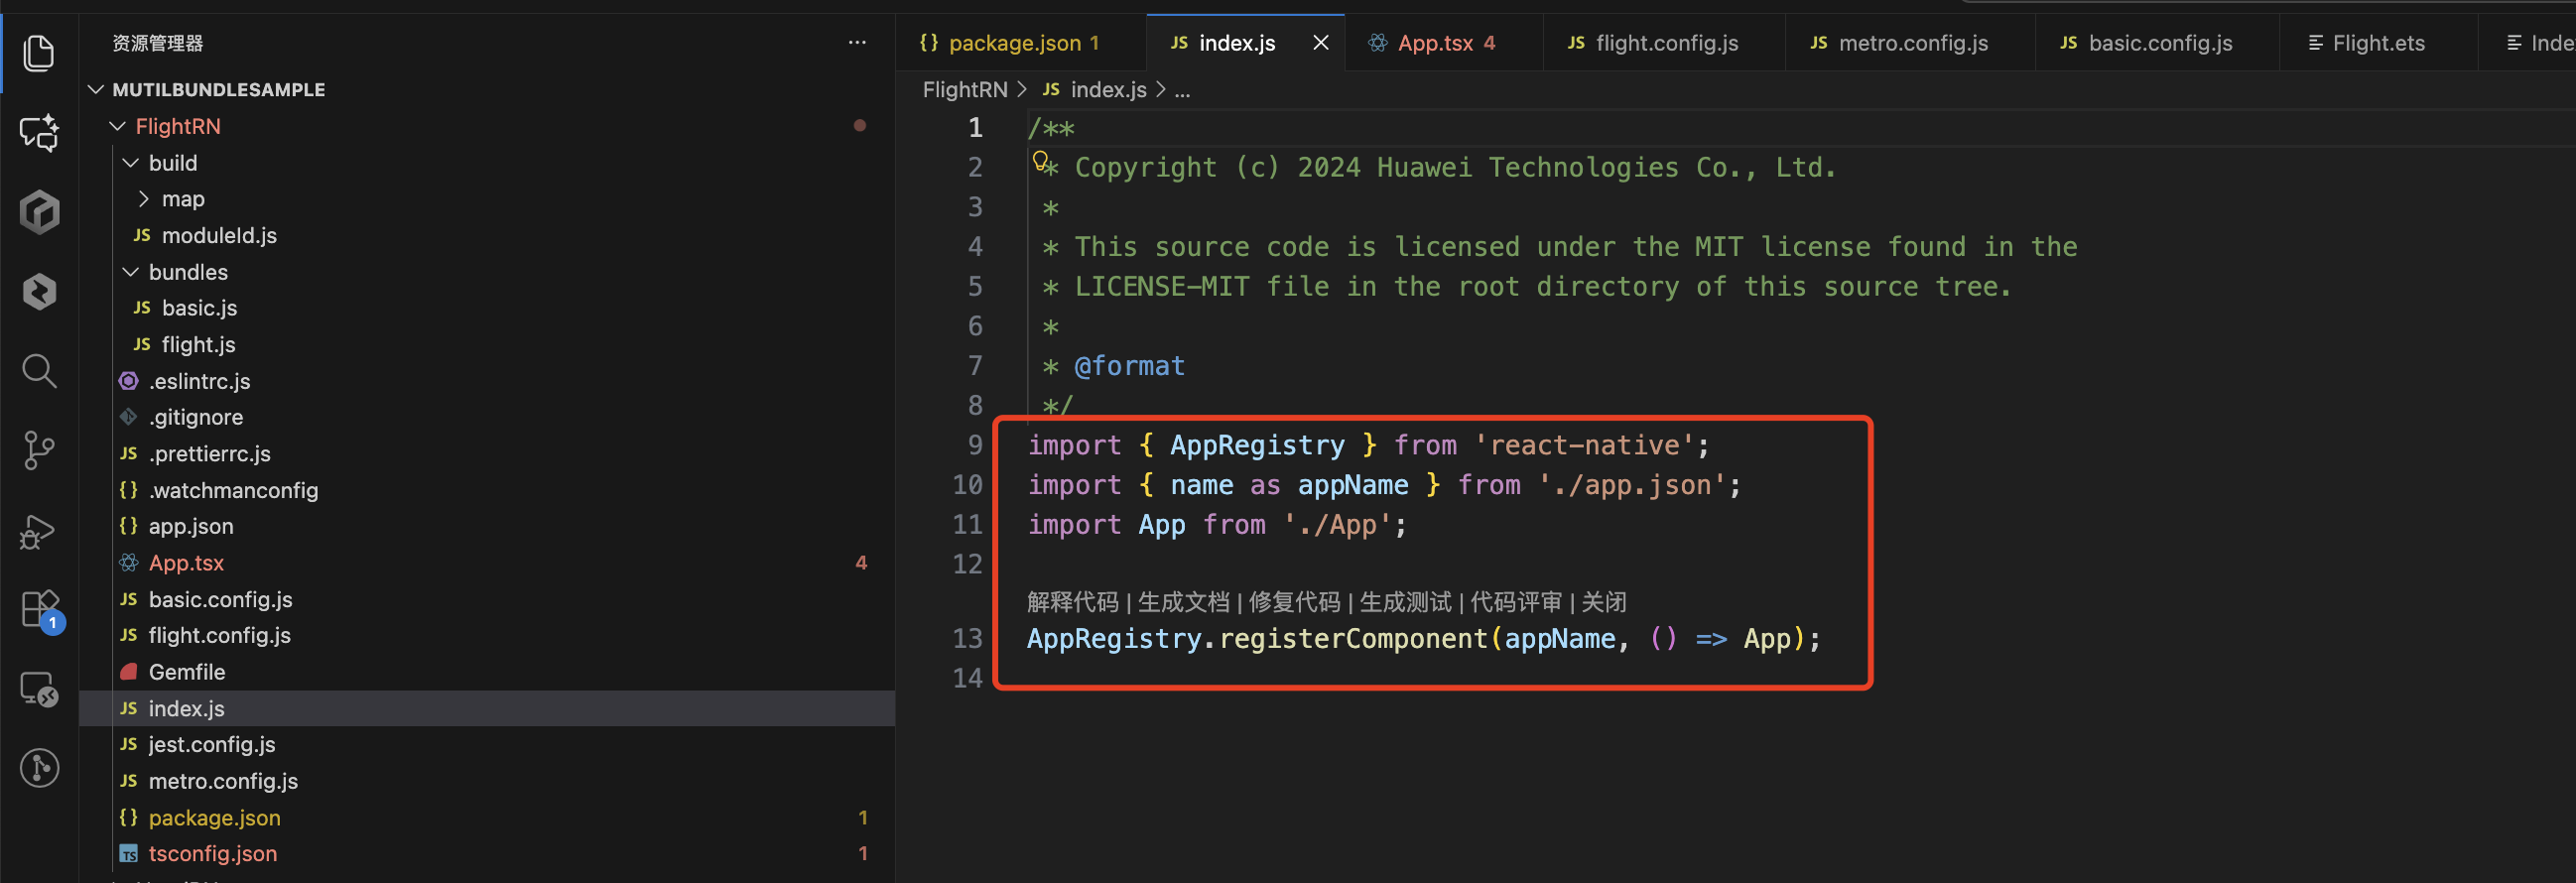
Task: Click the Copyright comment text on line 2
Action: tap(1455, 167)
